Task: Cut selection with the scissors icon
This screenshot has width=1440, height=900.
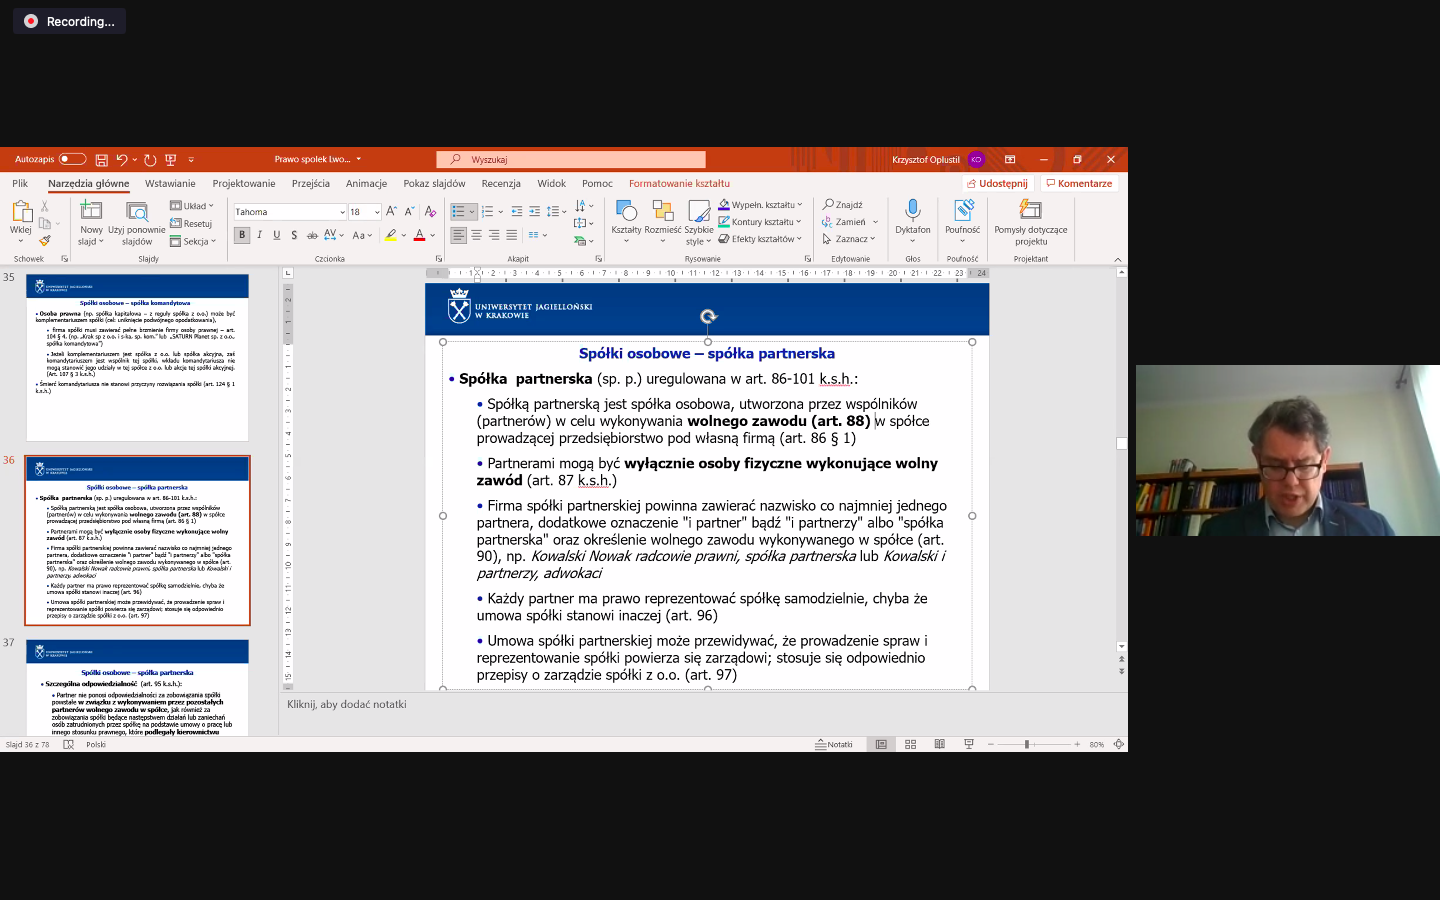Action: (x=44, y=206)
